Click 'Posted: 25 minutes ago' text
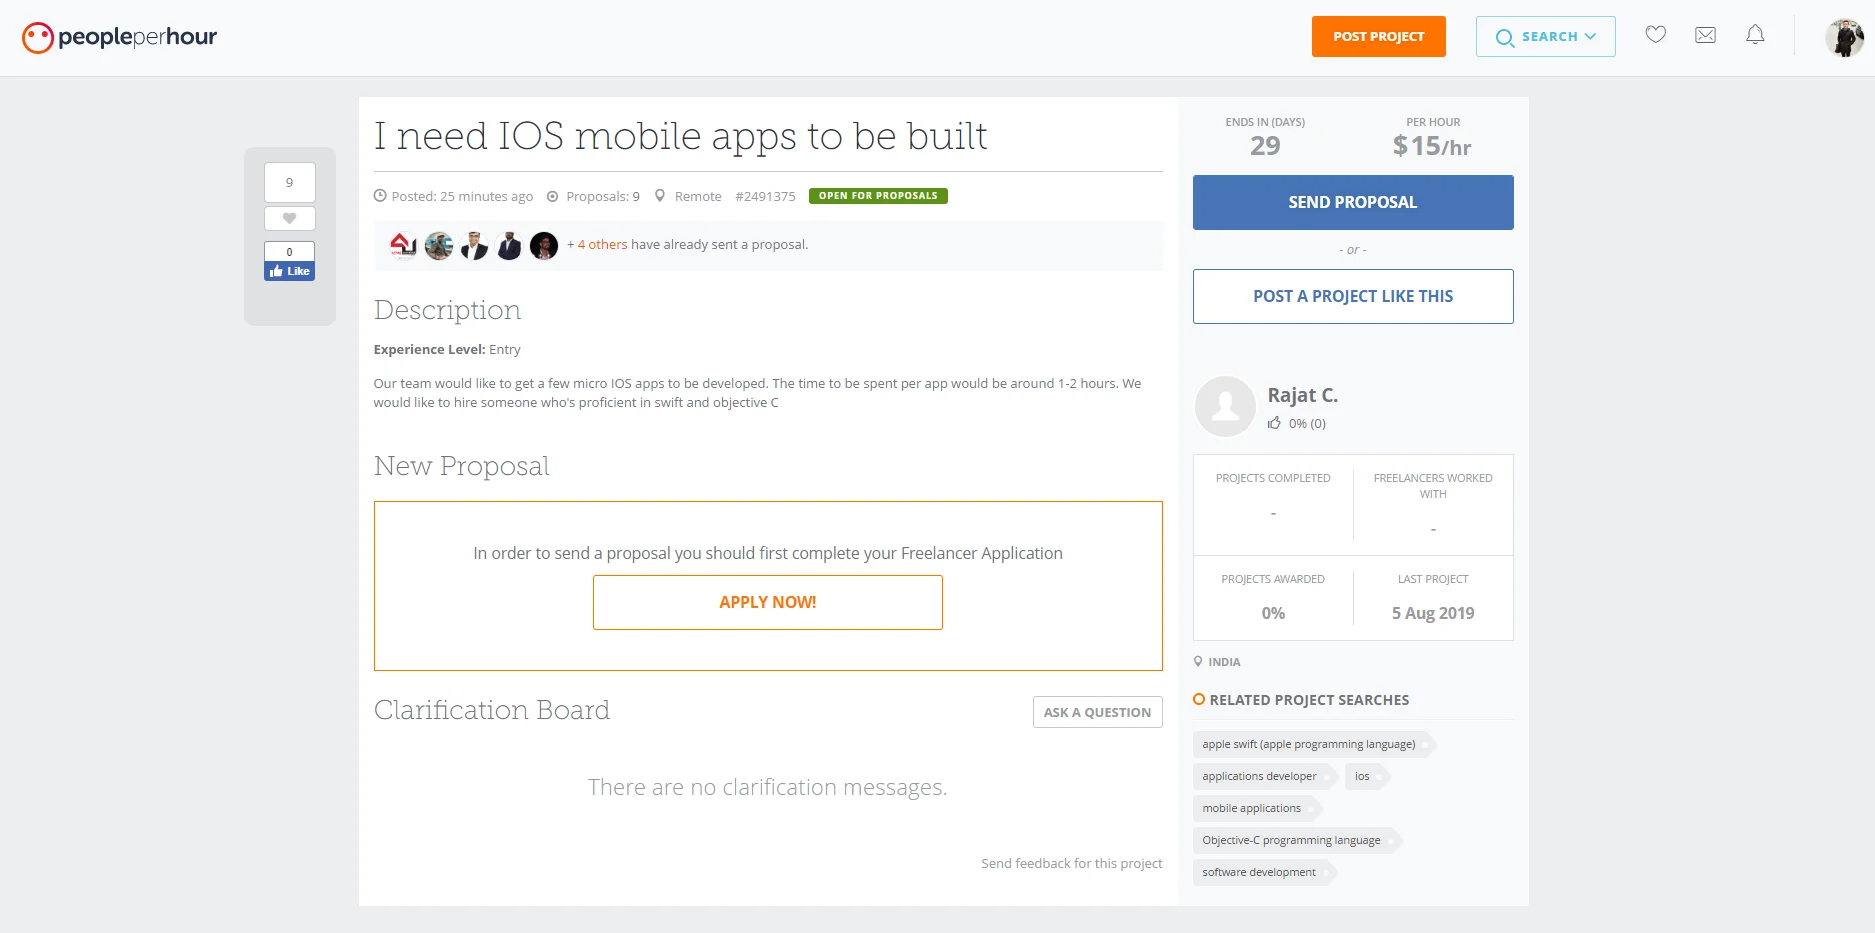Screen dimensions: 1875x933 point(462,196)
